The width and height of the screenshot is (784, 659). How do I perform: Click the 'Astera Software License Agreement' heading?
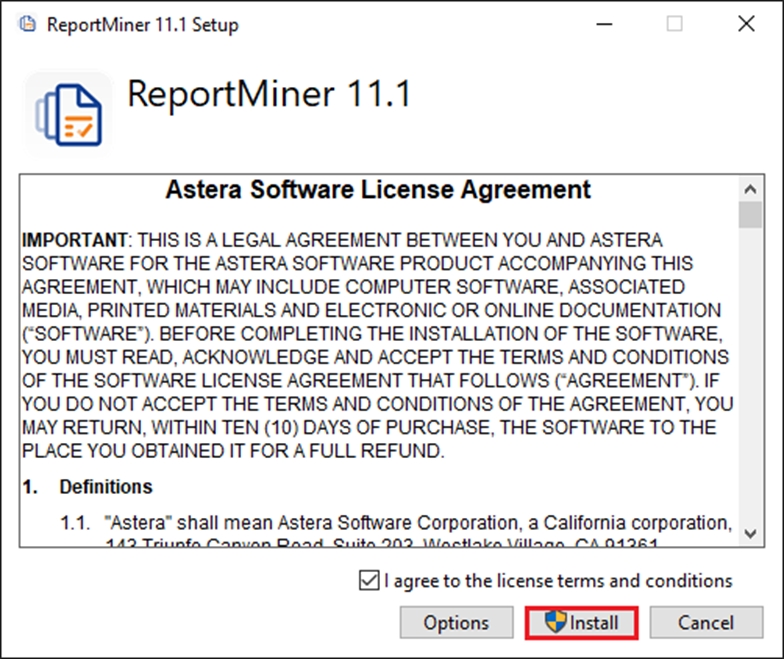click(x=378, y=190)
